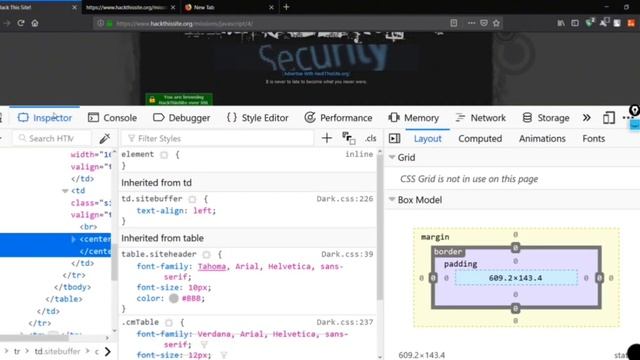Open the Performance tab
The width and height of the screenshot is (640, 360).
(338, 118)
